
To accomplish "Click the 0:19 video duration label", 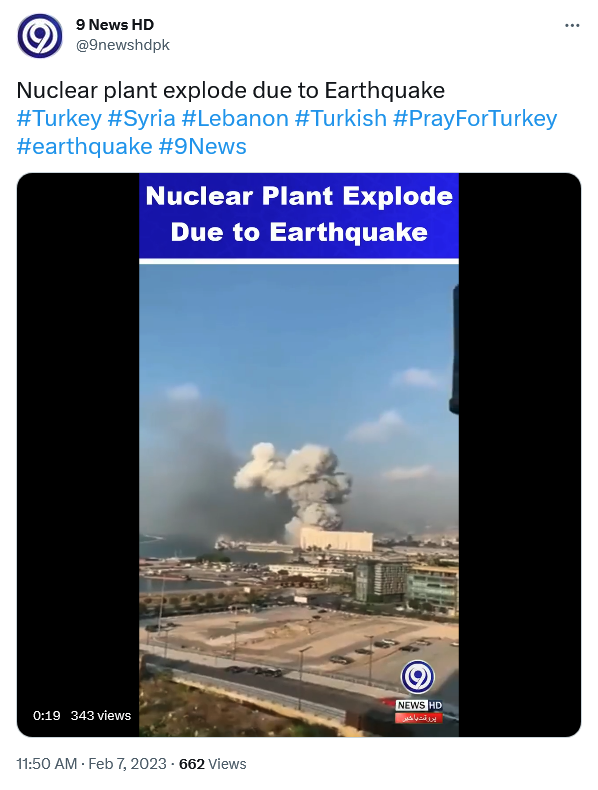I will pyautogui.click(x=47, y=715).
